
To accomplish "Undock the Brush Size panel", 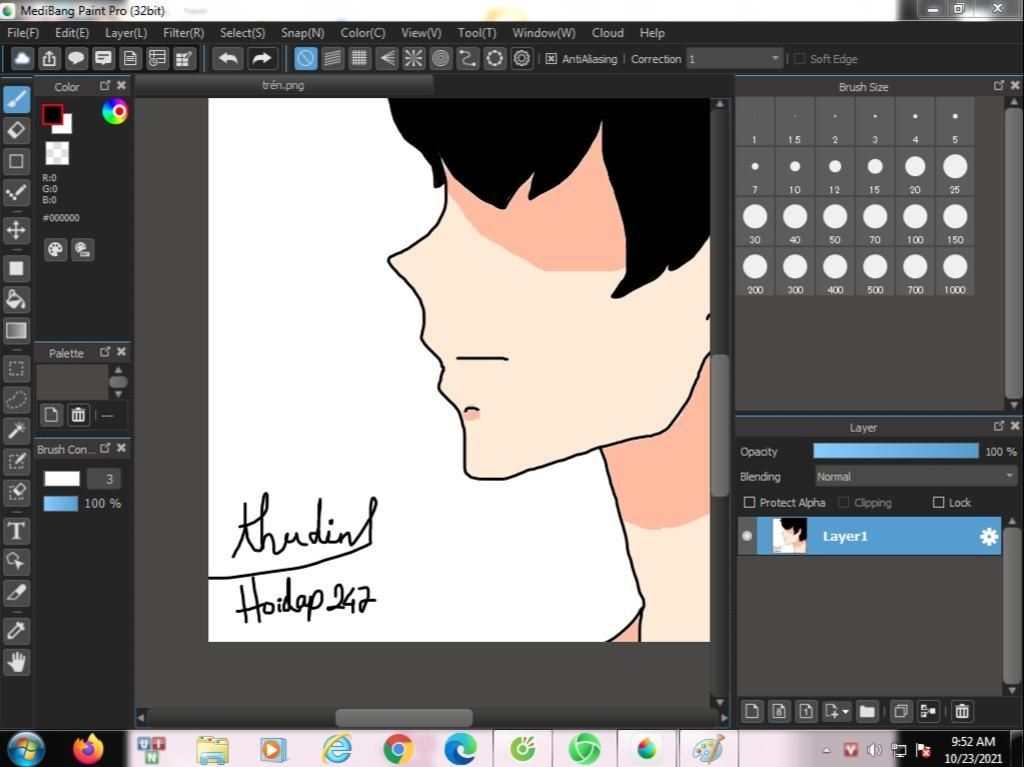I will point(998,86).
